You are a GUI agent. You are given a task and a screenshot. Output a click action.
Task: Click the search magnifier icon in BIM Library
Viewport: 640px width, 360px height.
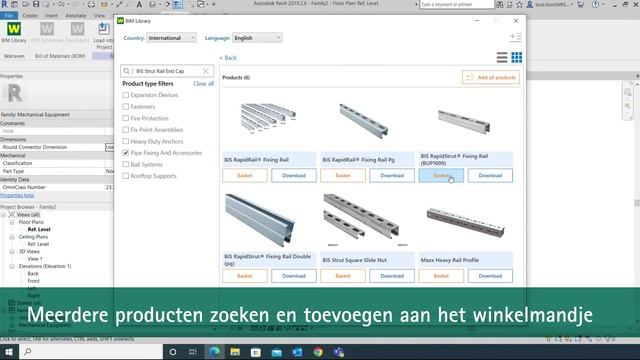coord(127,71)
